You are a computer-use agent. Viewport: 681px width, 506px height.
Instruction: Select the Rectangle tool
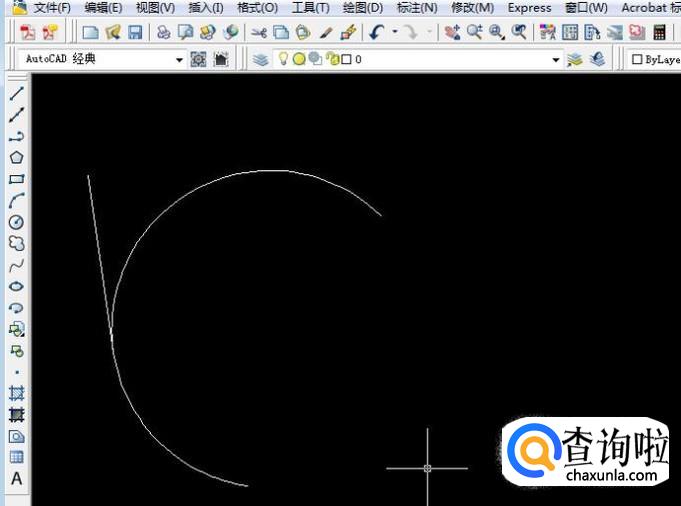click(x=17, y=179)
